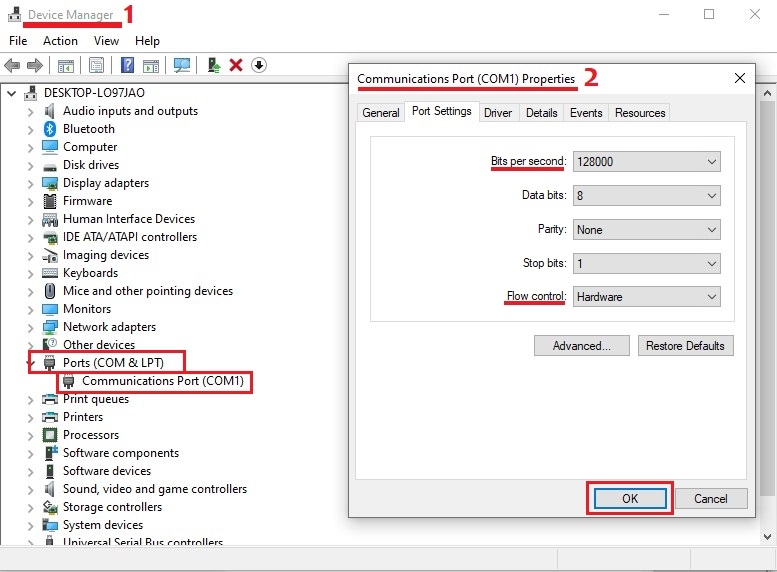The height and width of the screenshot is (572, 777).
Task: Switch to the Resources tab
Action: click(x=640, y=113)
